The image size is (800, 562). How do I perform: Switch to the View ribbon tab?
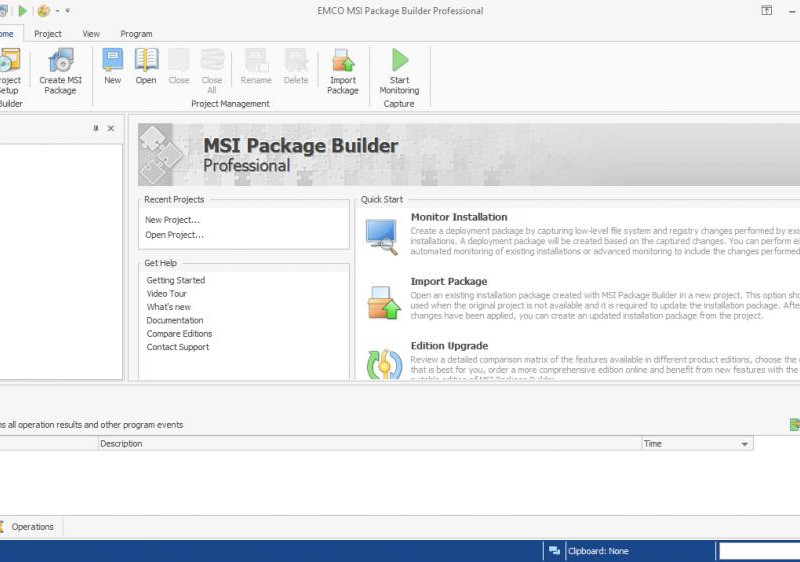[91, 34]
